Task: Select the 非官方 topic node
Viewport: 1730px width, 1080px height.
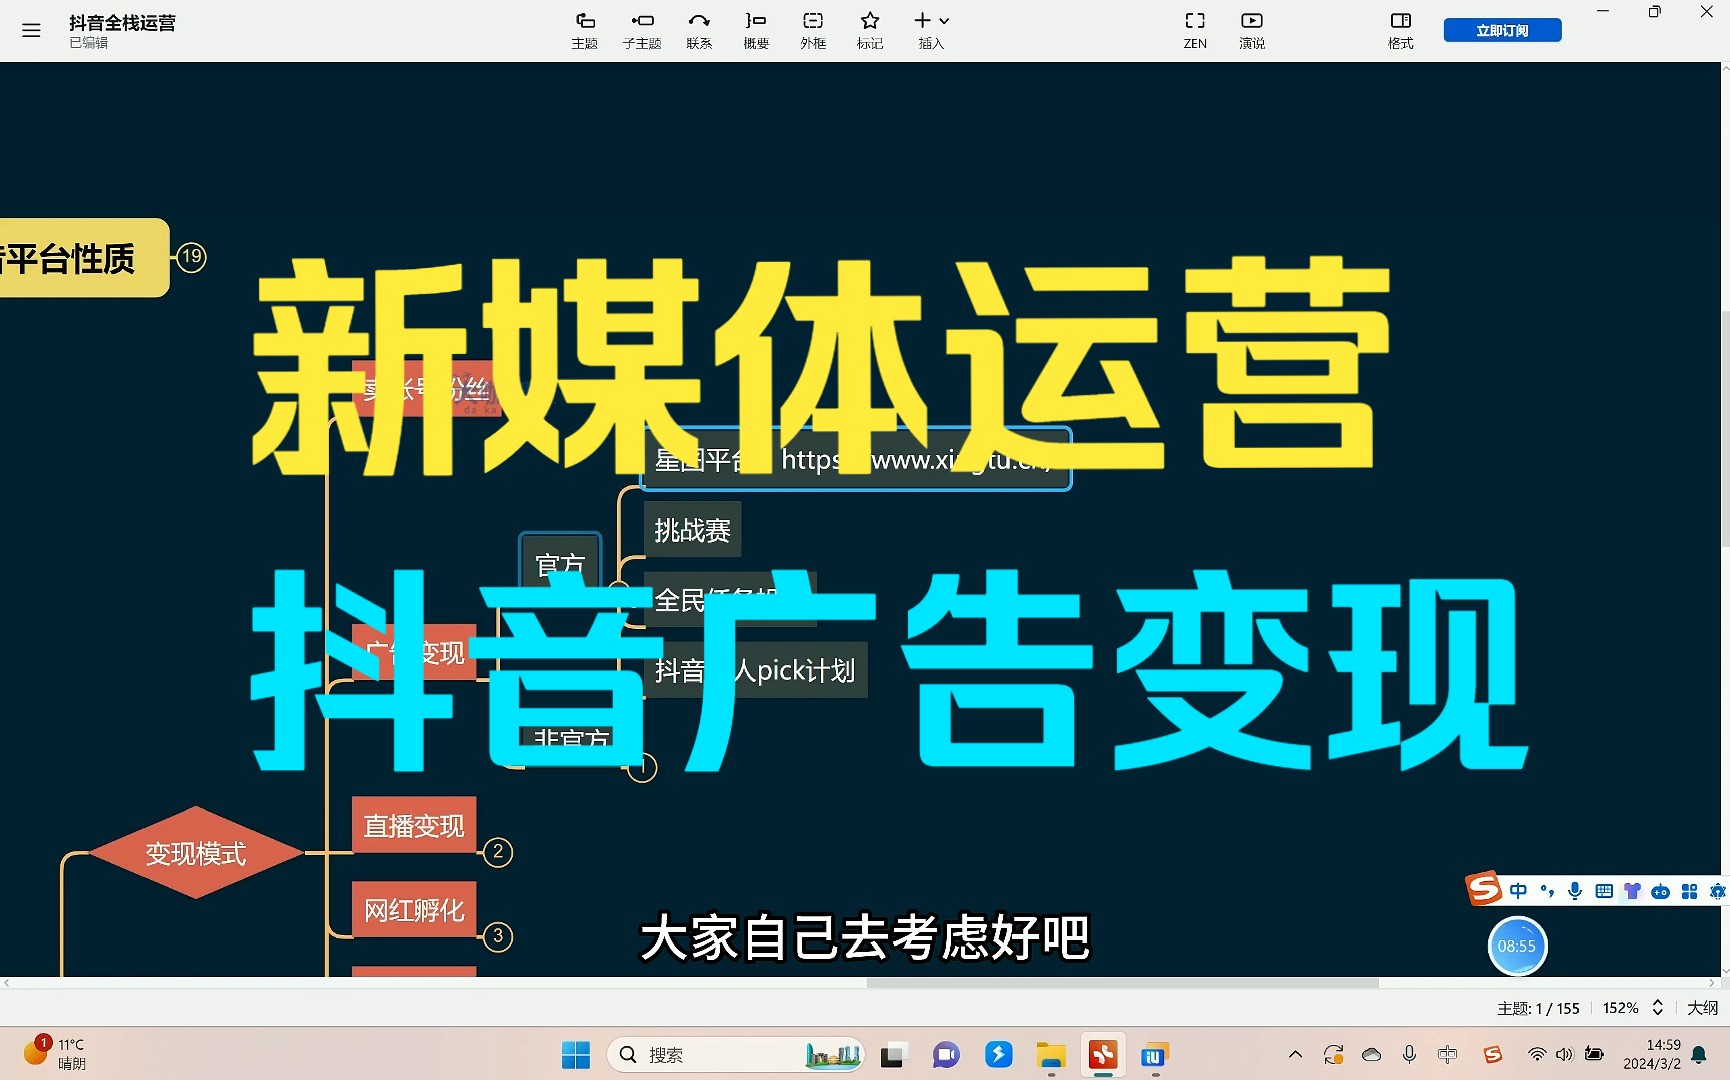Action: coord(572,739)
